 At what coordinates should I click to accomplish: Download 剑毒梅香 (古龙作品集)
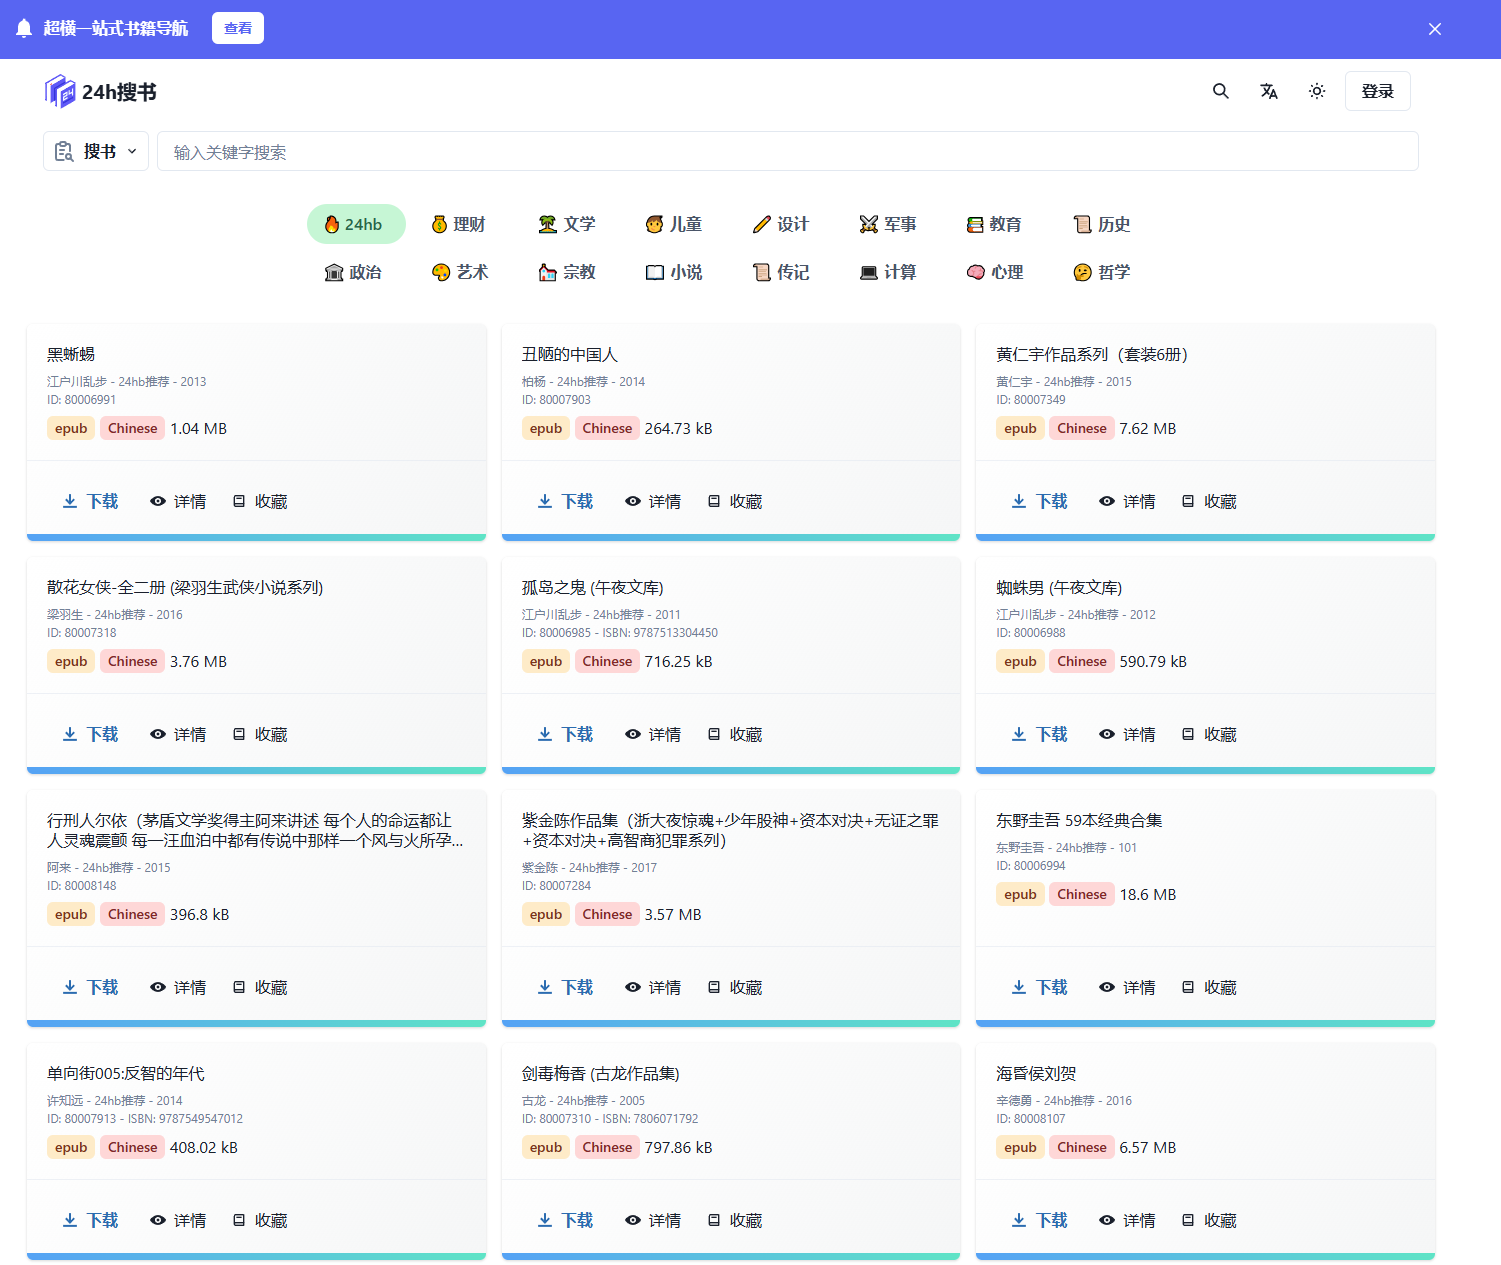(x=566, y=1220)
